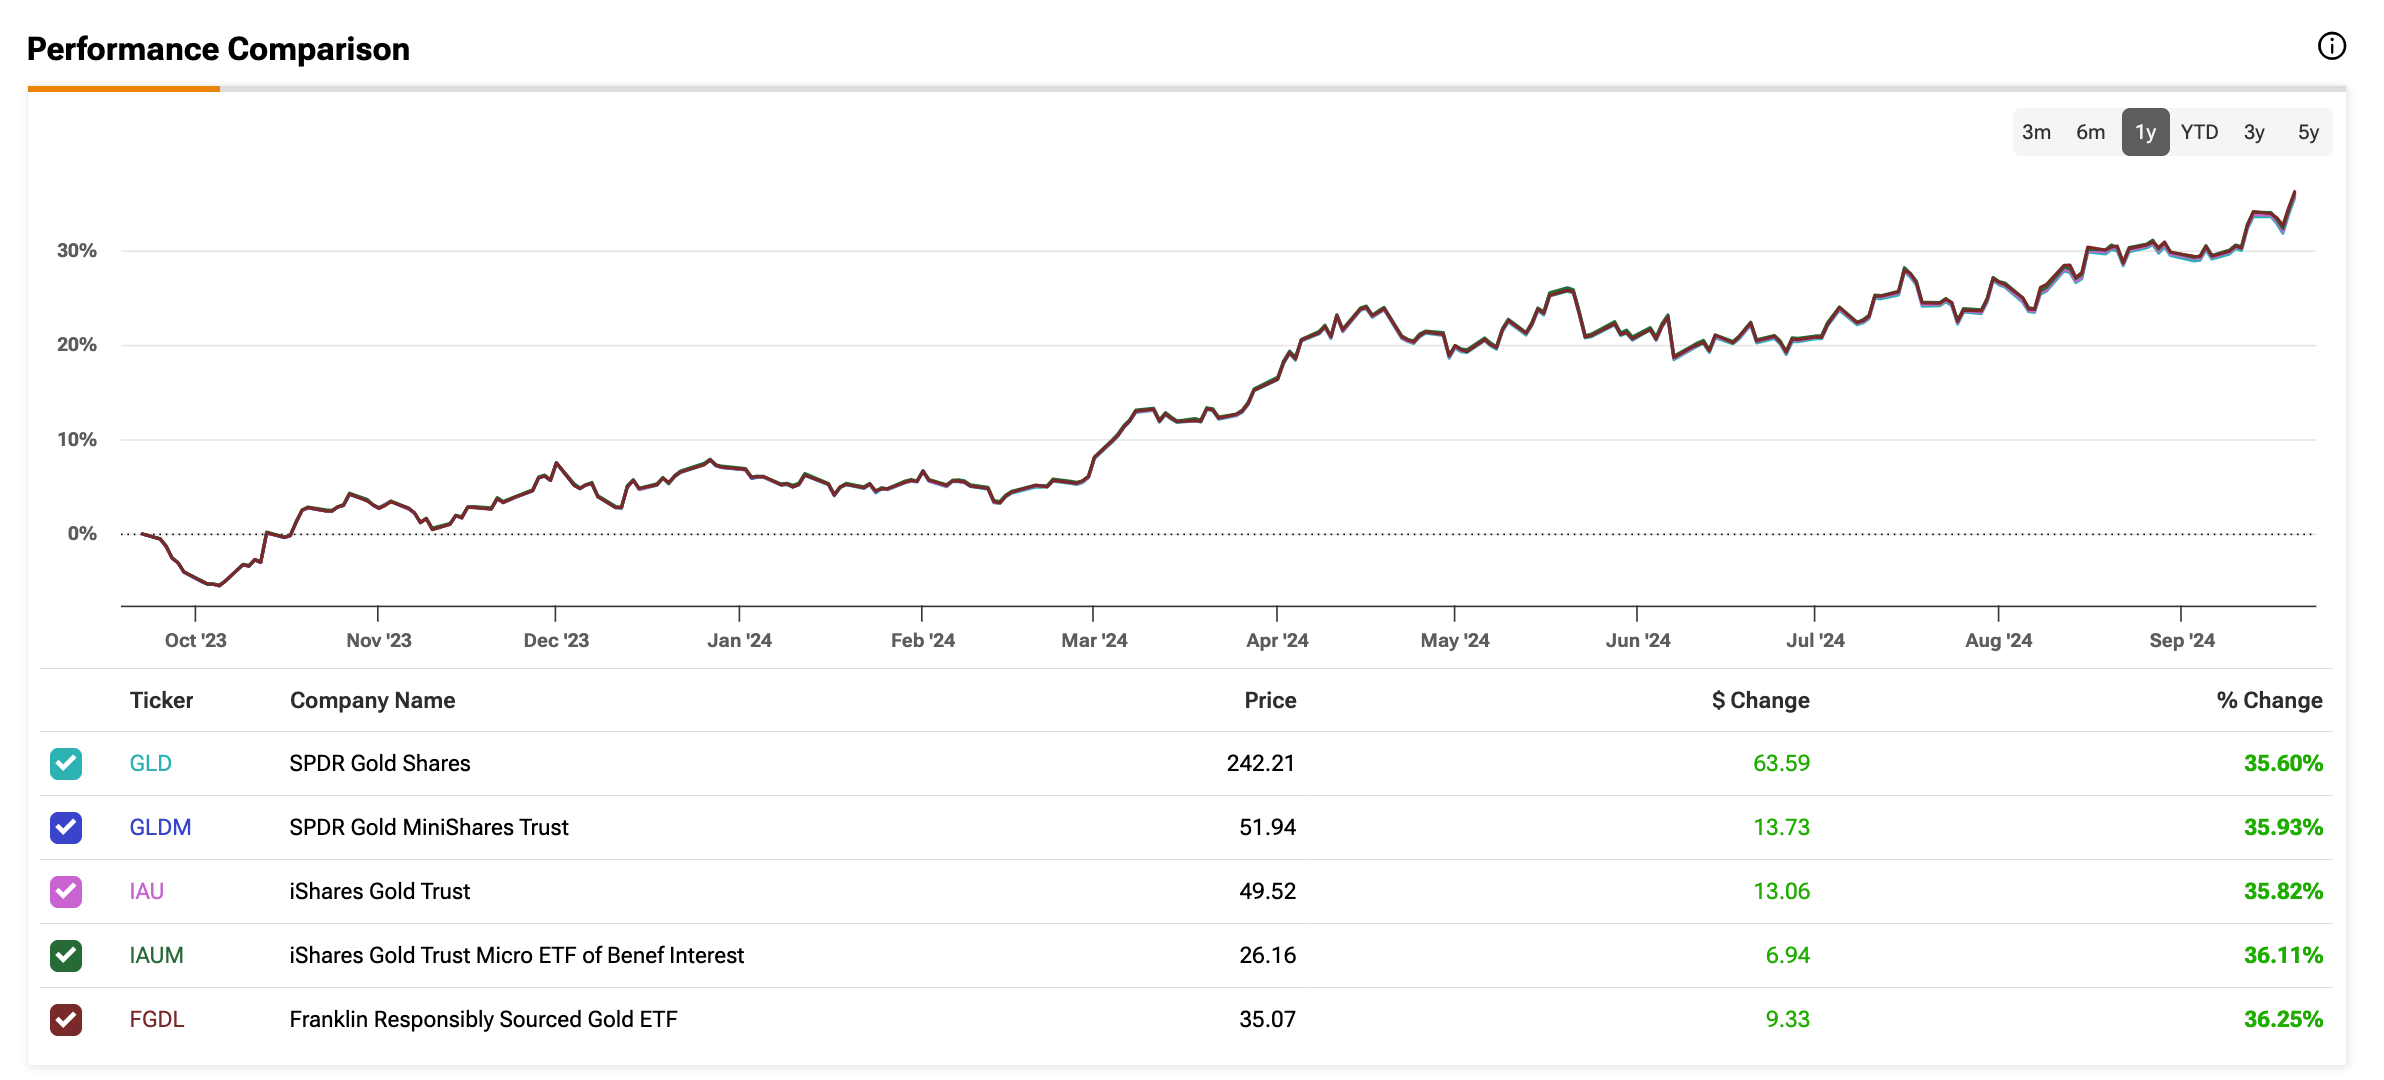Select the 6m time range
The height and width of the screenshot is (1080, 2384).
tap(2090, 132)
